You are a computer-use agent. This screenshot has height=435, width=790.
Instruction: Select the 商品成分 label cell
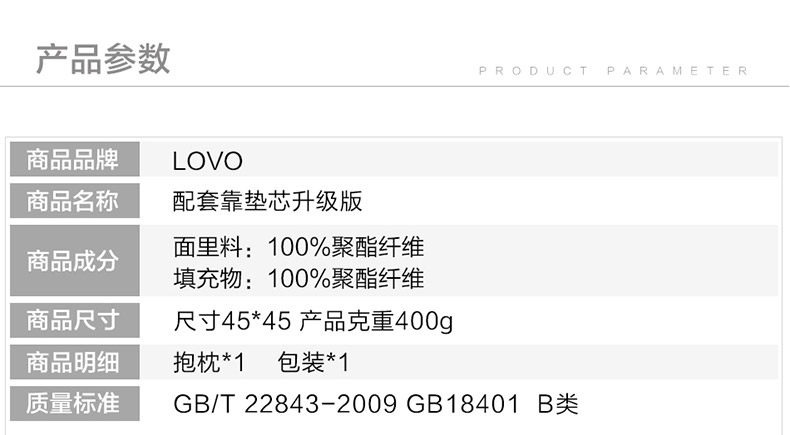tap(75, 261)
